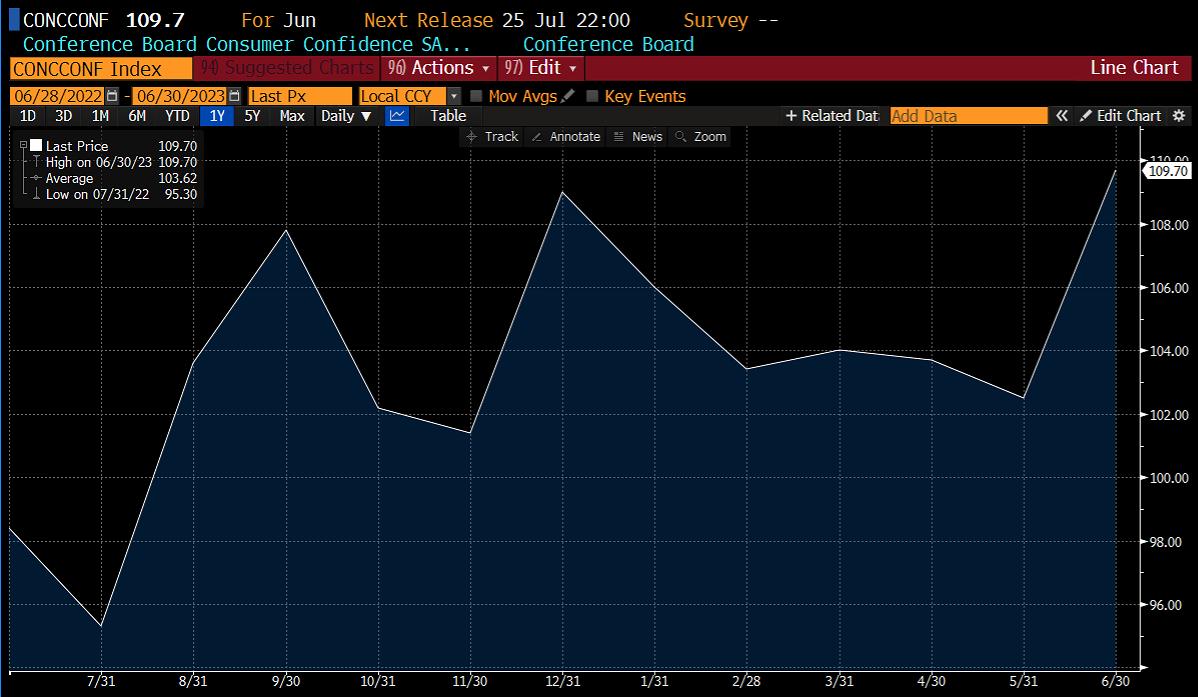This screenshot has width=1198, height=697.
Task: Enable the Mov Avgs checkbox
Action: point(476,96)
